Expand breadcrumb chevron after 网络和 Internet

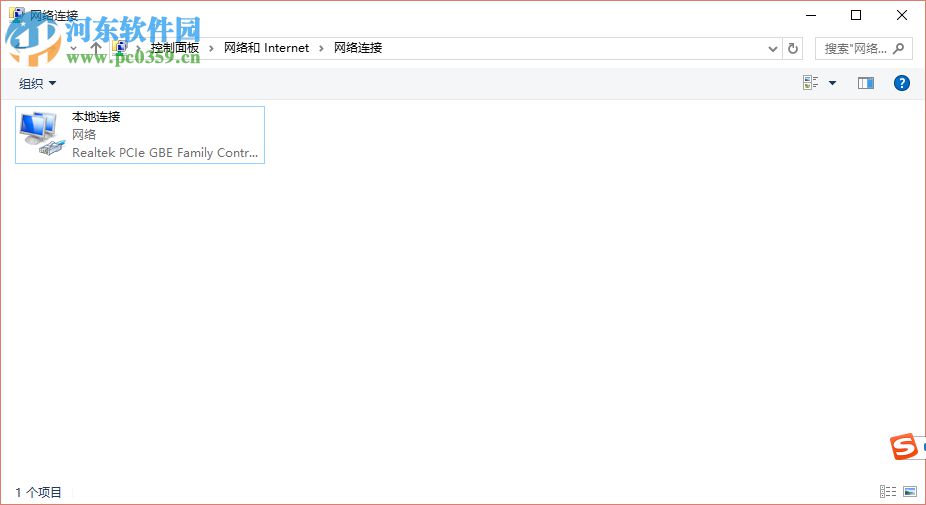click(x=321, y=48)
